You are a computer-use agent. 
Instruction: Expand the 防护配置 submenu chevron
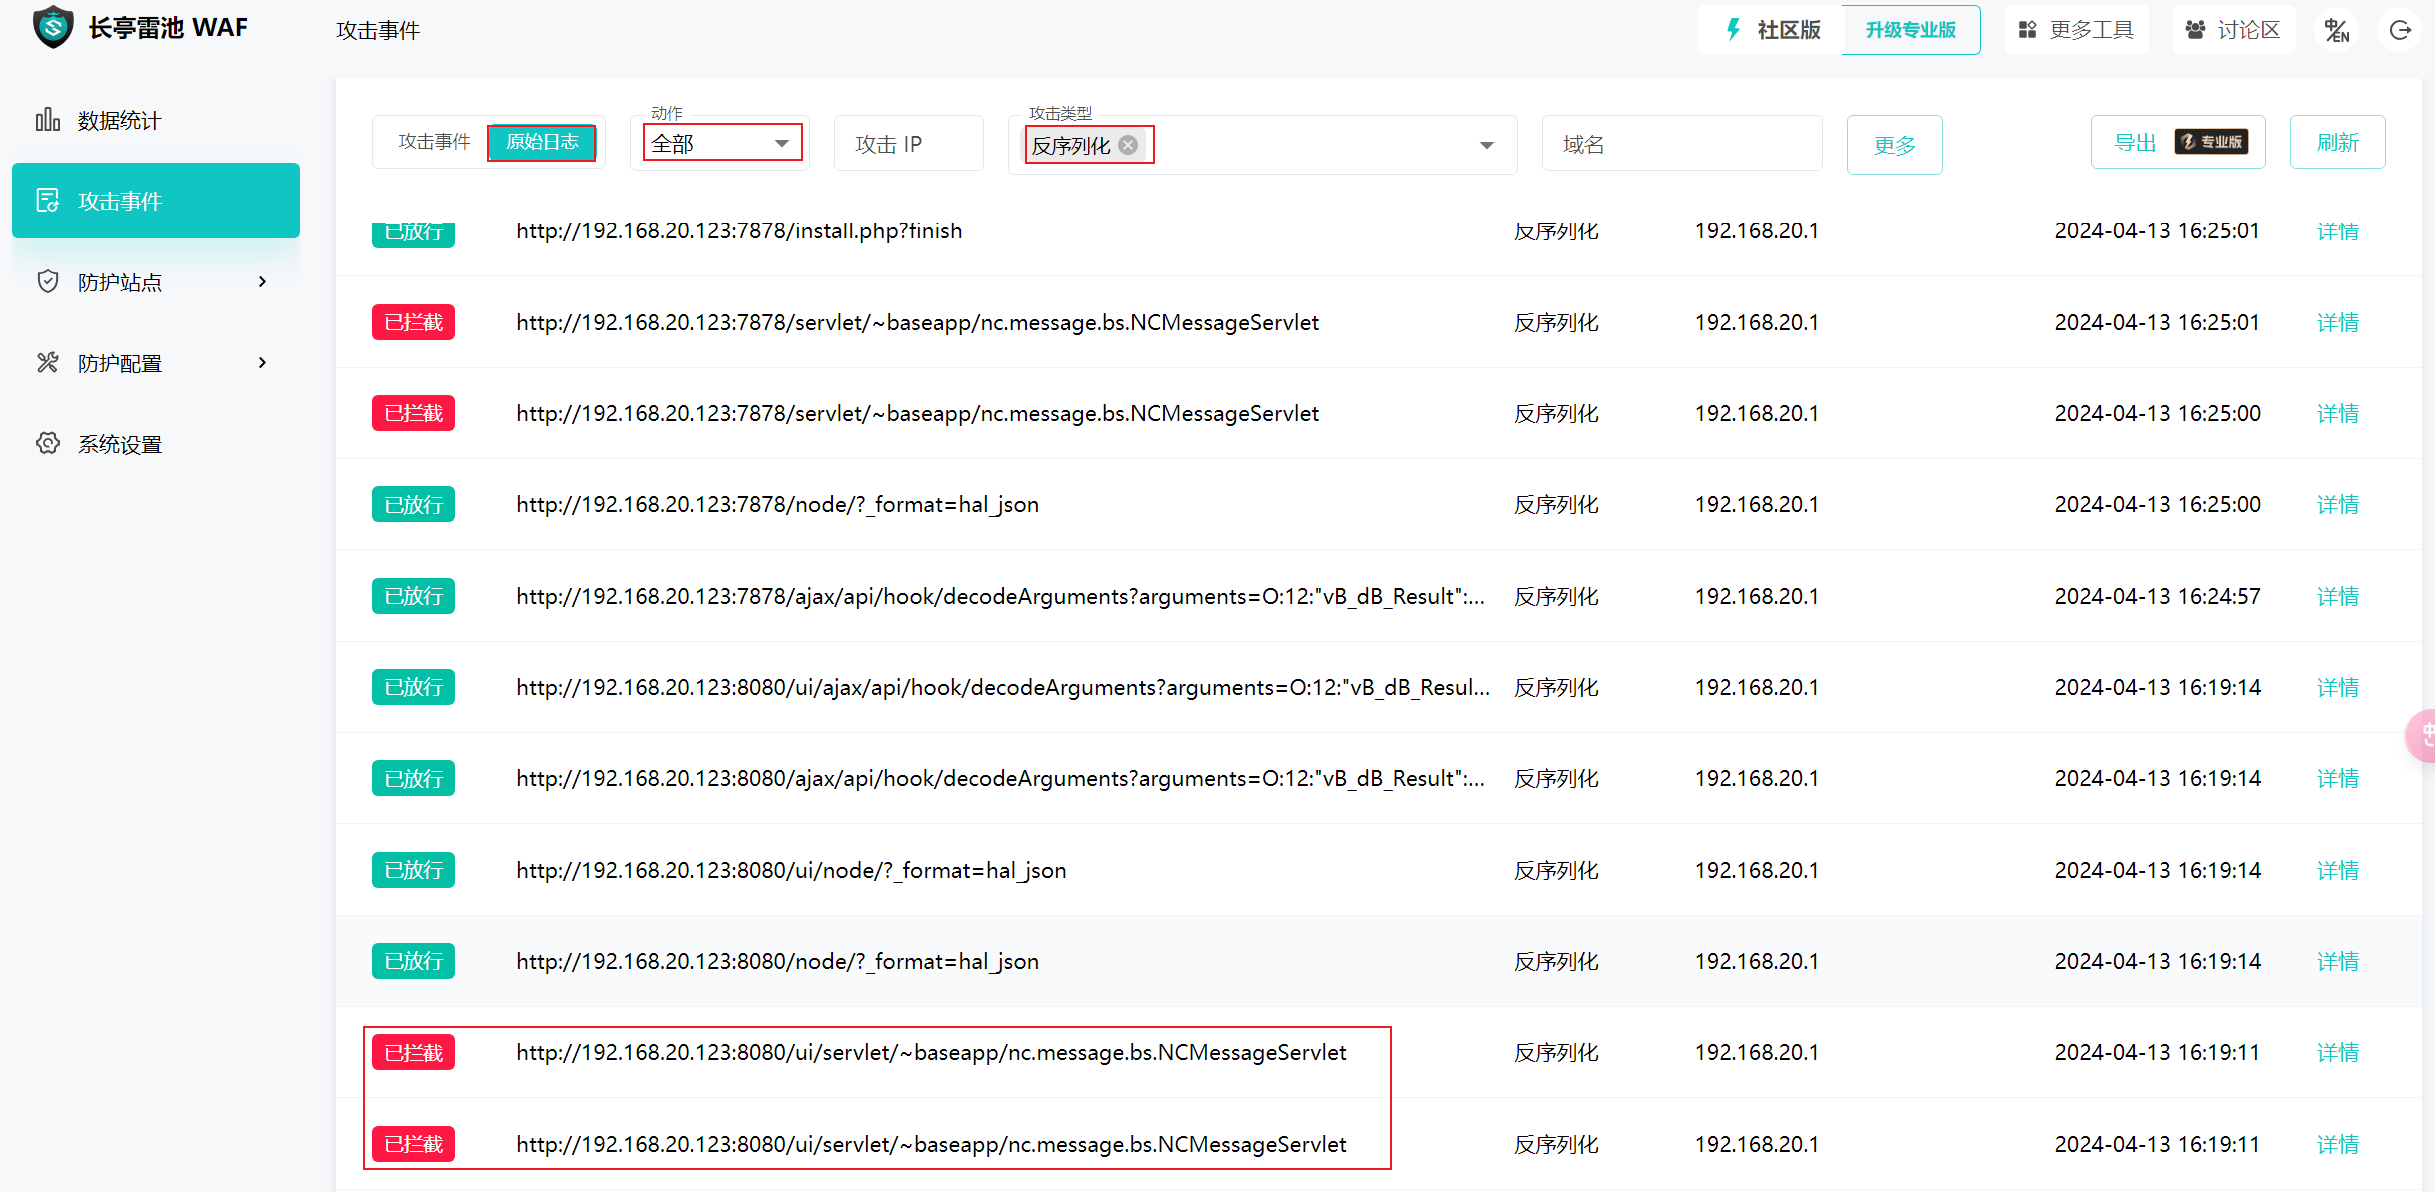(262, 363)
